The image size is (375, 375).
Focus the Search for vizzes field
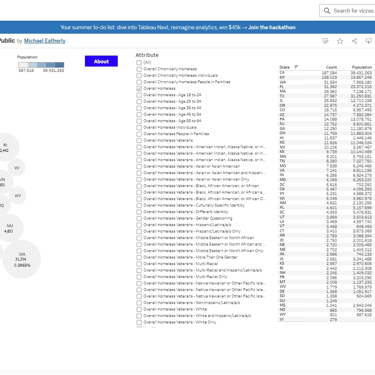[x=353, y=11]
